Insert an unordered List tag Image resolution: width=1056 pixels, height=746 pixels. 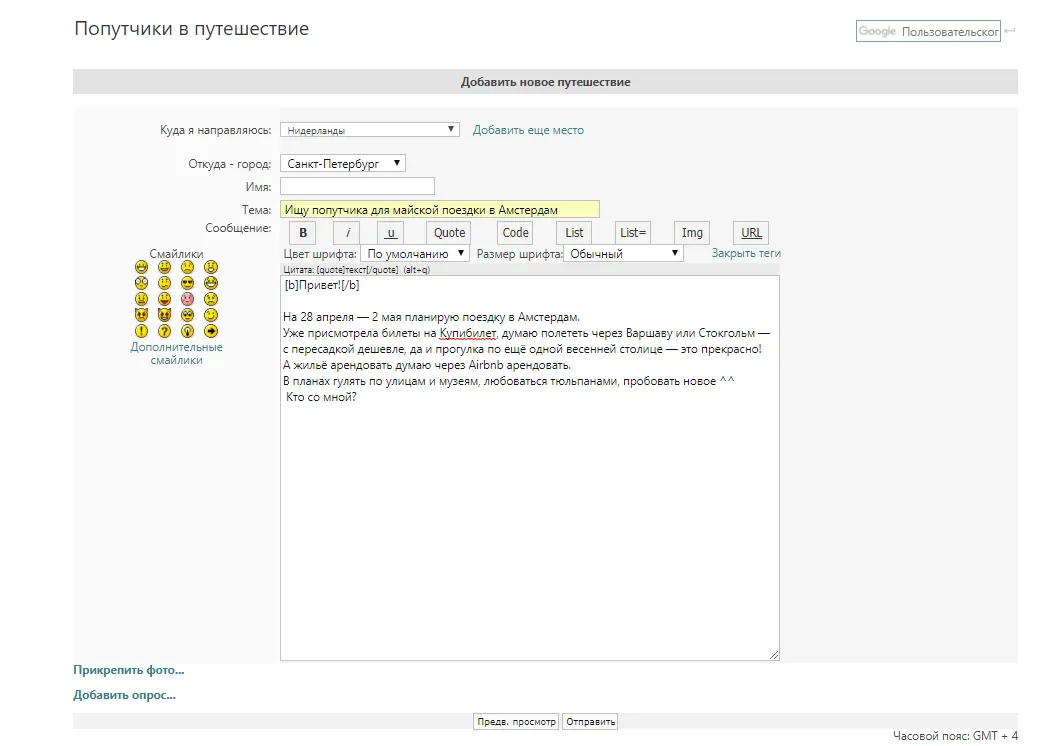tap(574, 233)
